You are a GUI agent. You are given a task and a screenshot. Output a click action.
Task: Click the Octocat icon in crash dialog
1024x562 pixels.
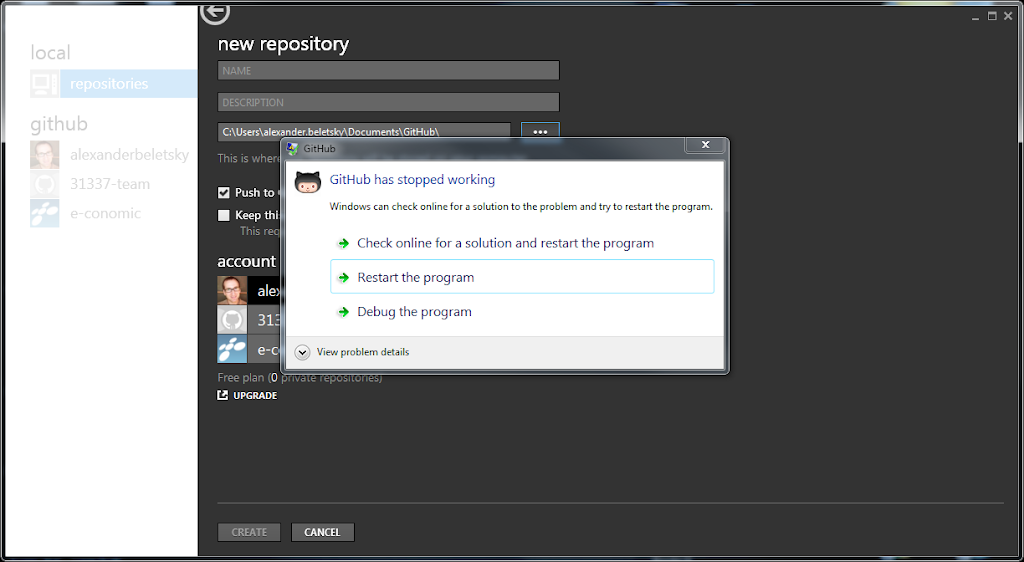click(308, 181)
